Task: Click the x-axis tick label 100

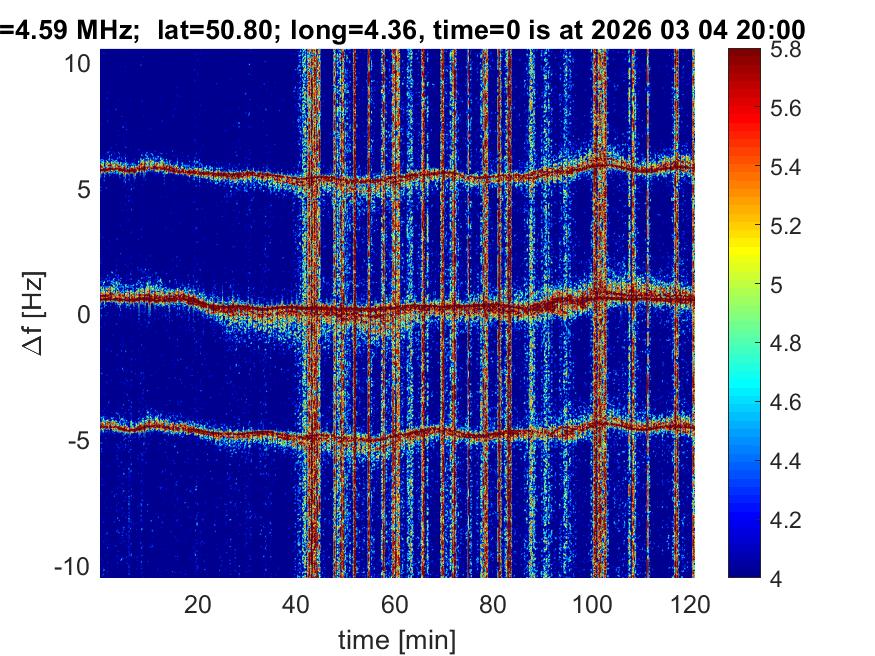Action: tap(592, 603)
